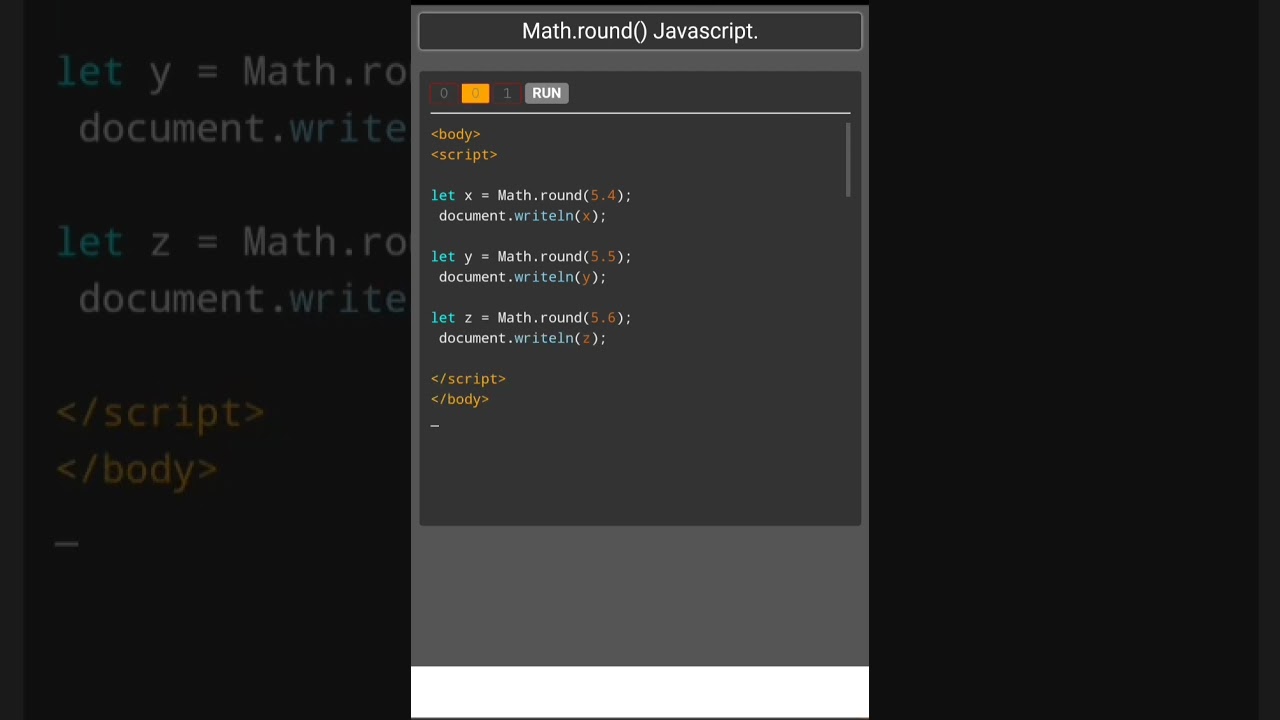Click the line 'let x = Math.round(5.4);'

[531, 196]
